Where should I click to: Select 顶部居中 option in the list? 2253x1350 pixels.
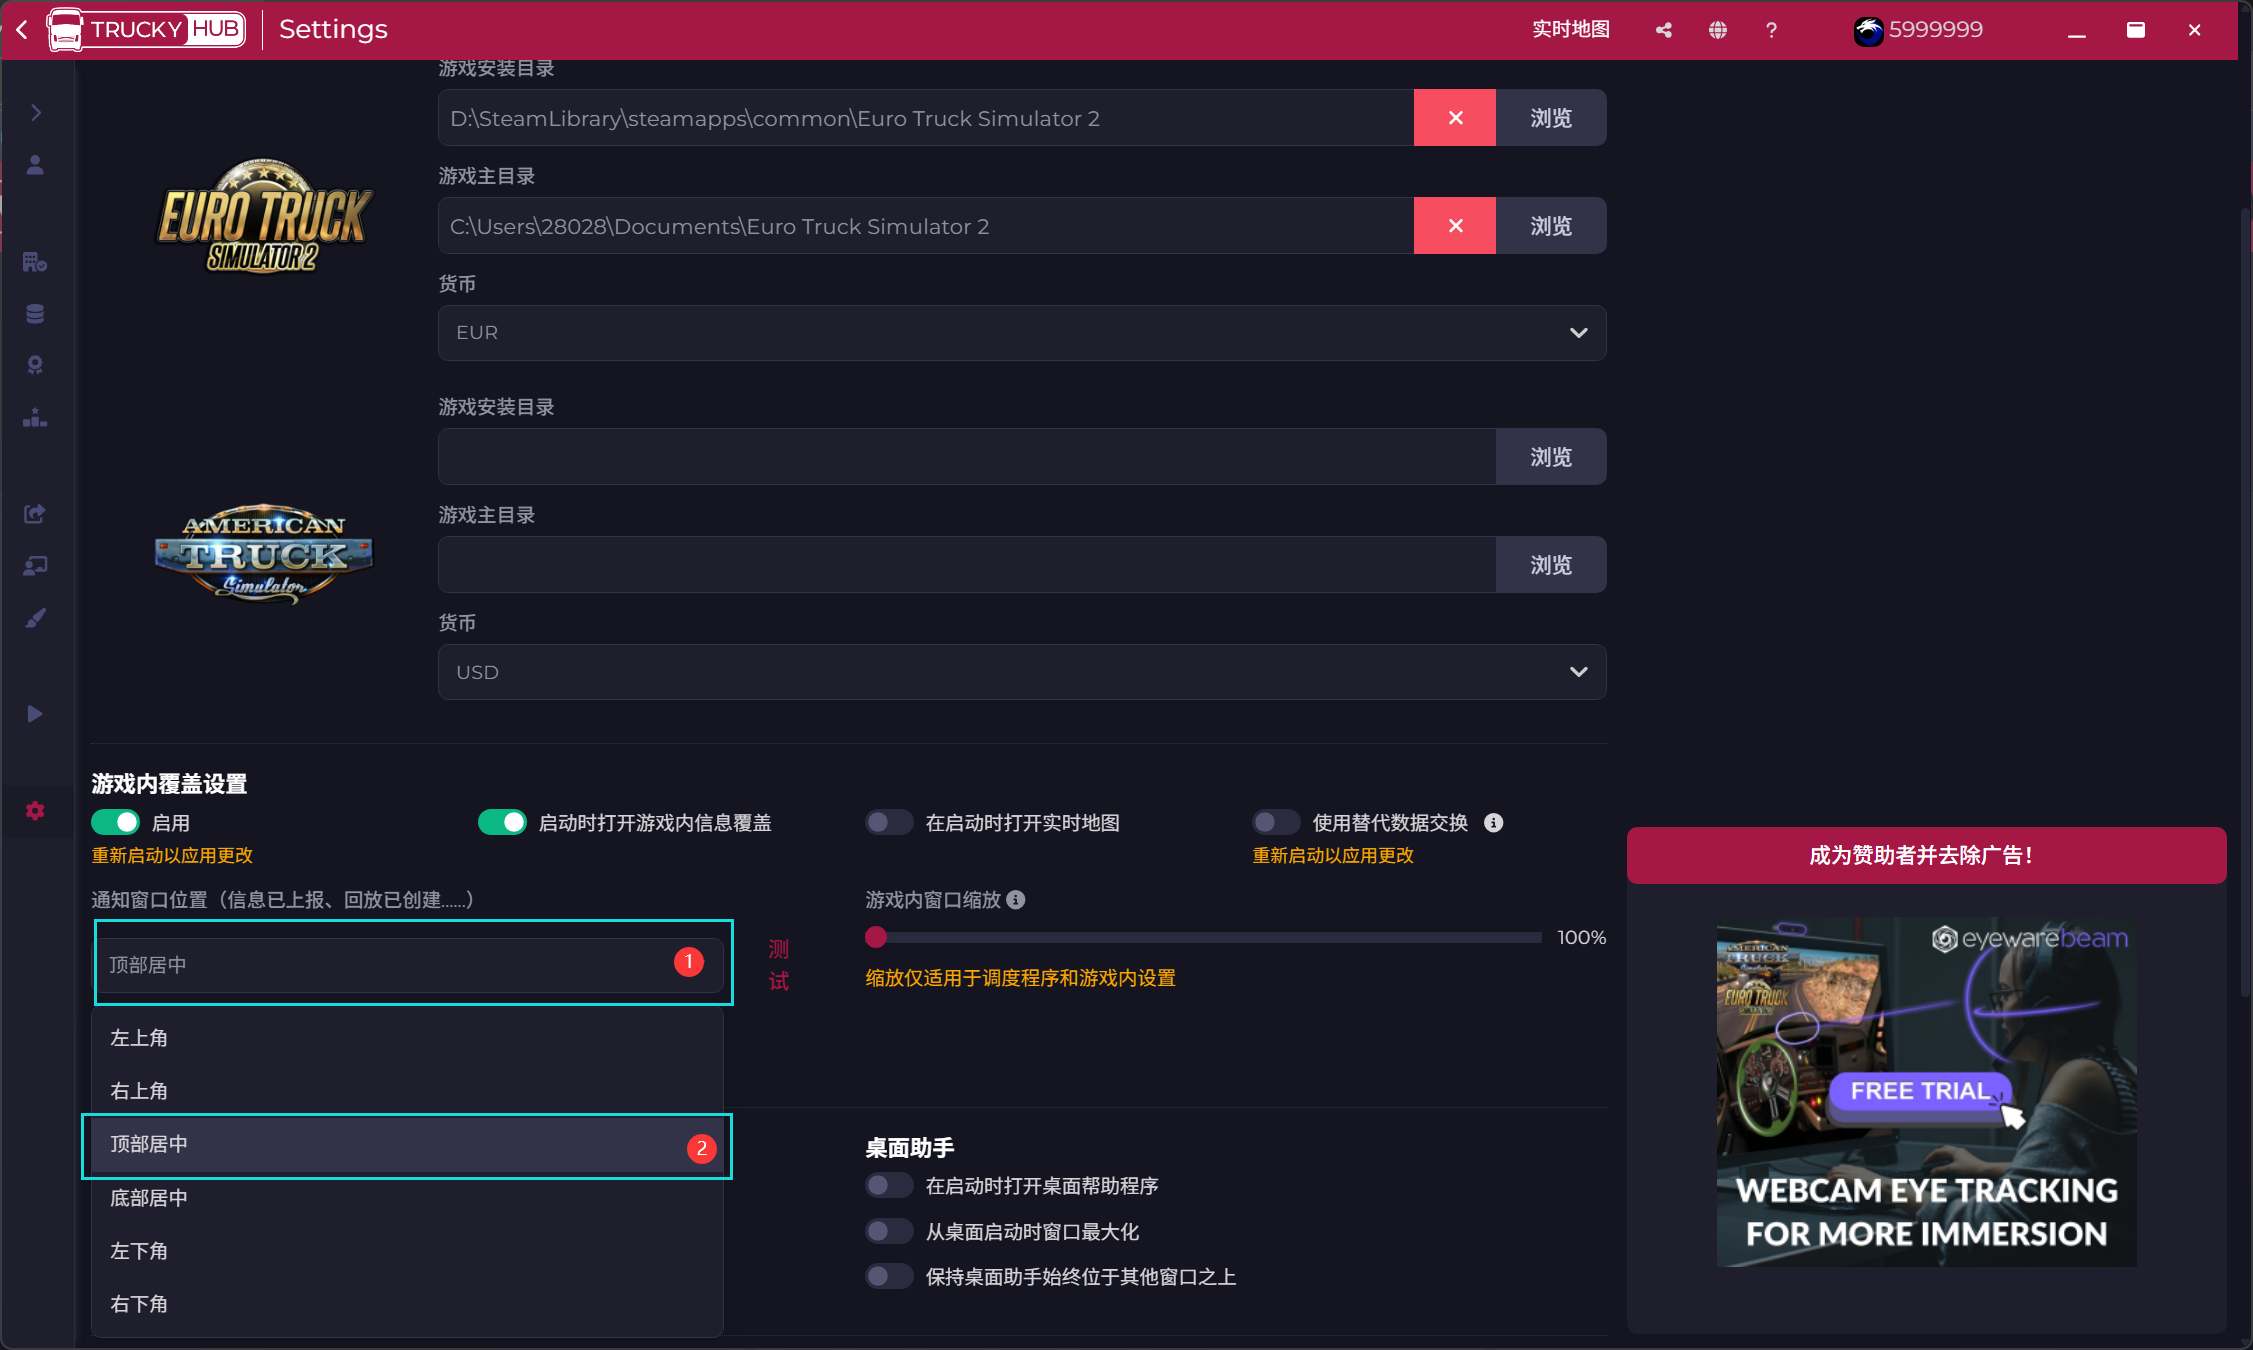click(407, 1145)
